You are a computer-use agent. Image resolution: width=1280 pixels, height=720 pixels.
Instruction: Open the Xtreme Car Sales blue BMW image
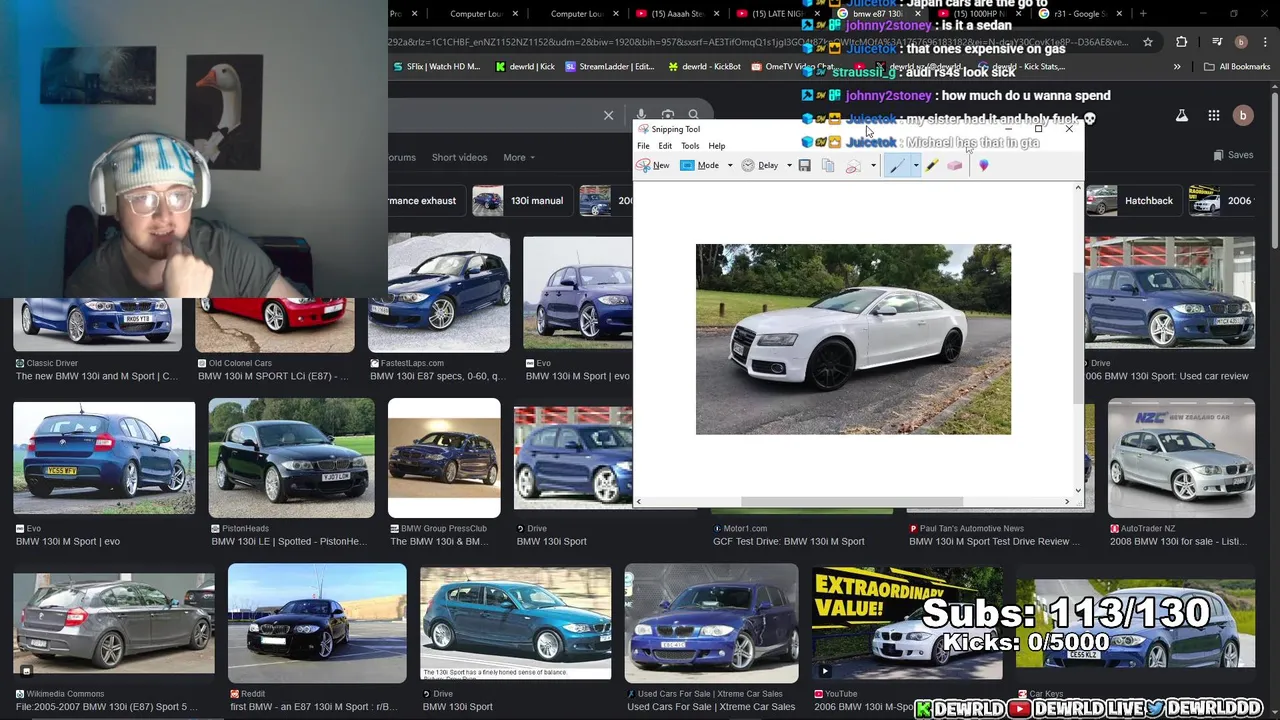(711, 623)
